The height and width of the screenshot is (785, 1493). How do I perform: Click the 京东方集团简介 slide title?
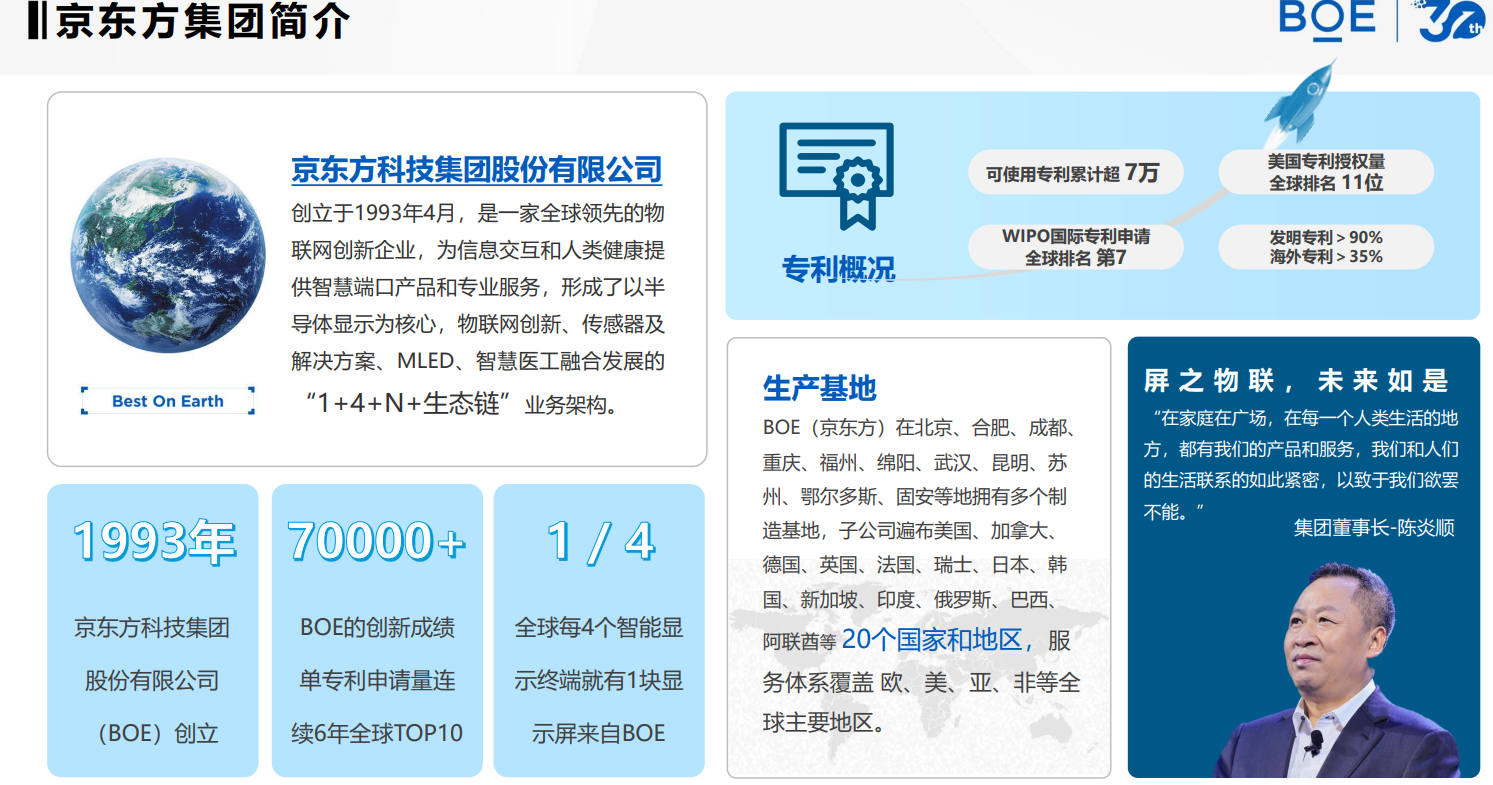coord(200,22)
